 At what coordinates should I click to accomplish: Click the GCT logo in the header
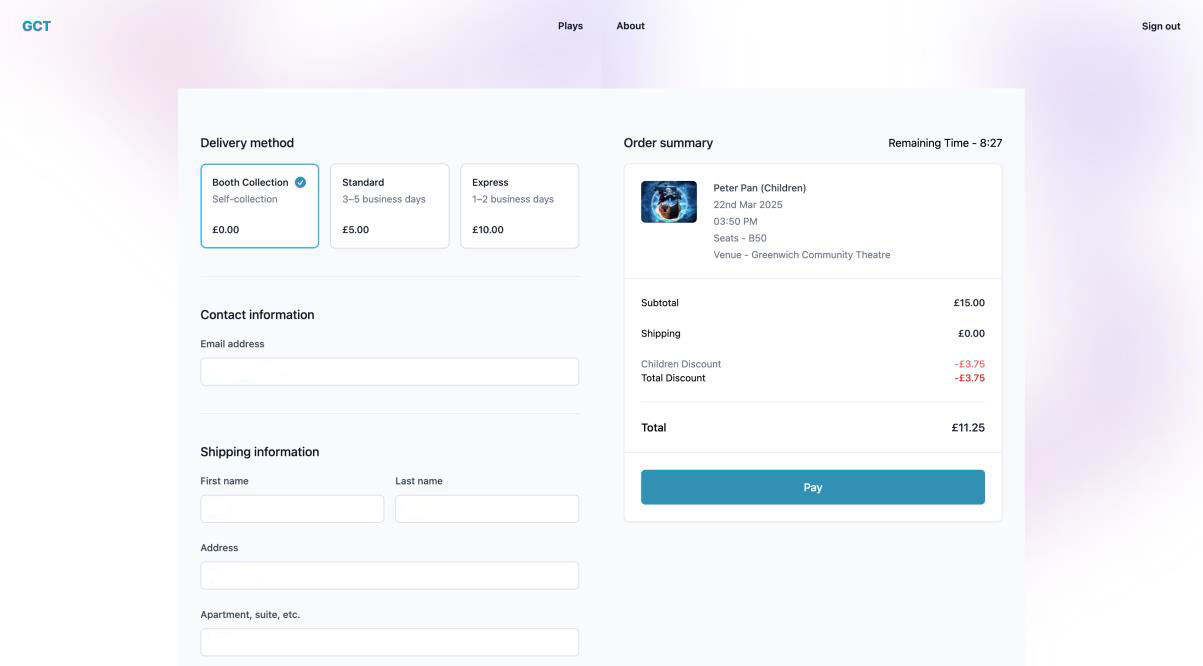point(36,25)
